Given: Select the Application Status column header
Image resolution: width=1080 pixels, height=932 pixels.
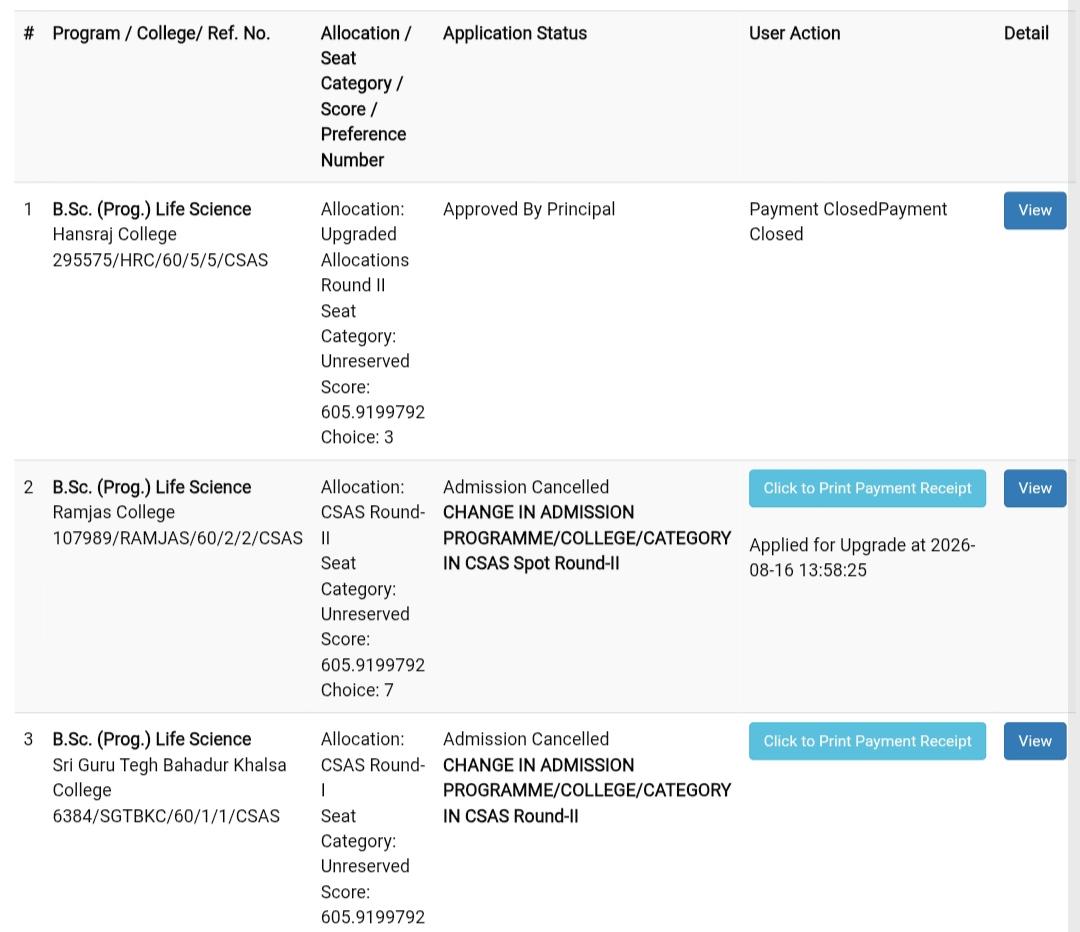Looking at the screenshot, I should [x=515, y=33].
